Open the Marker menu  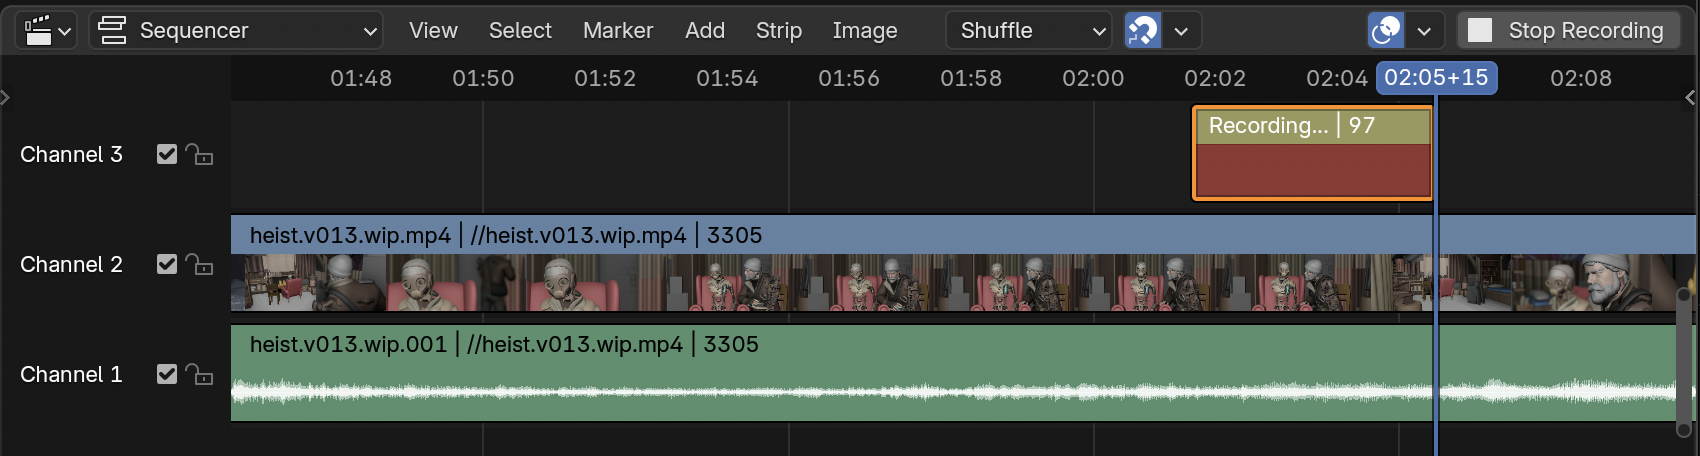(x=618, y=31)
